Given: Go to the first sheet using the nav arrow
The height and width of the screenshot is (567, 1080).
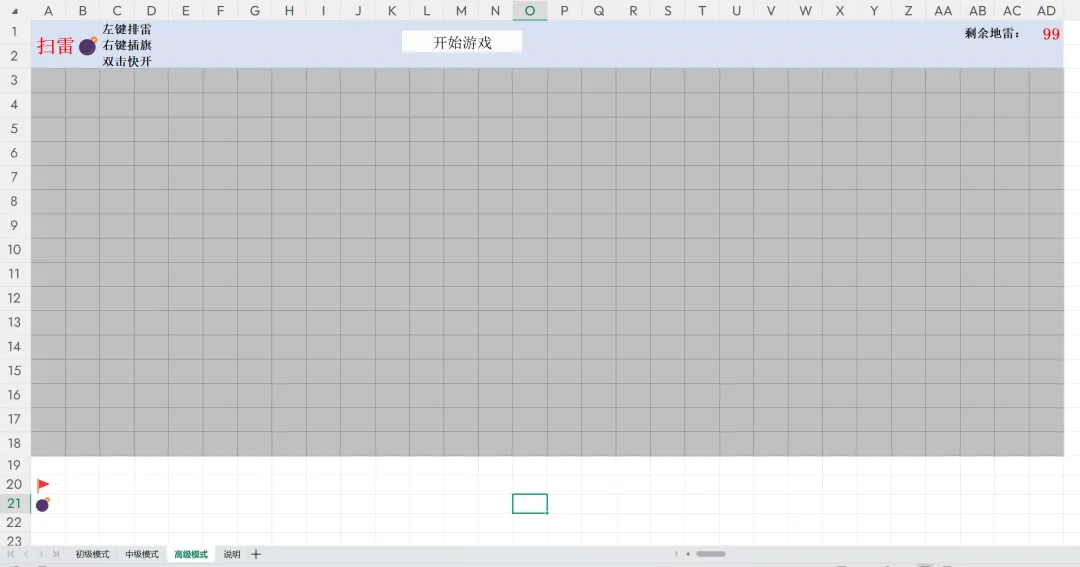Looking at the screenshot, I should pos(10,554).
